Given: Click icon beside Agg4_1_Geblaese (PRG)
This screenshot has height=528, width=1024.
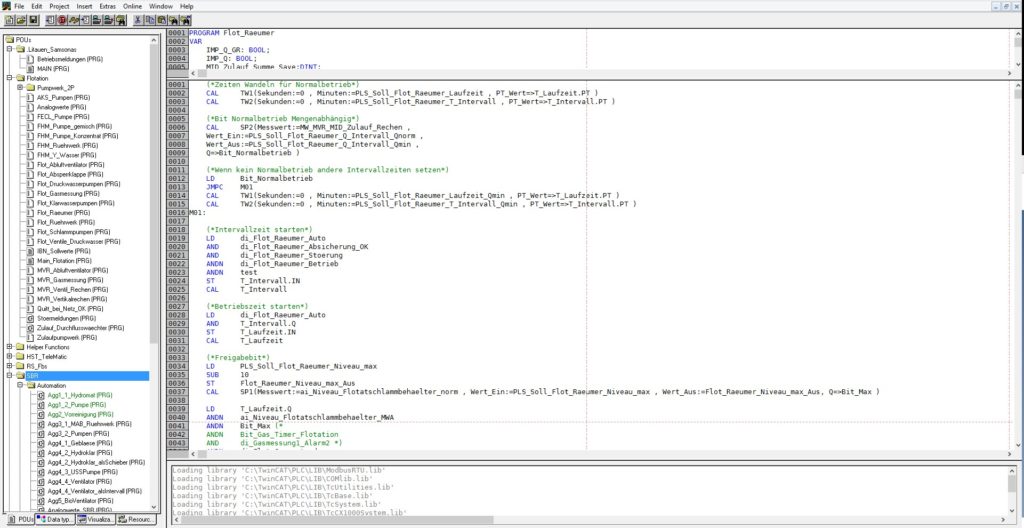Looking at the screenshot, I should point(40,443).
